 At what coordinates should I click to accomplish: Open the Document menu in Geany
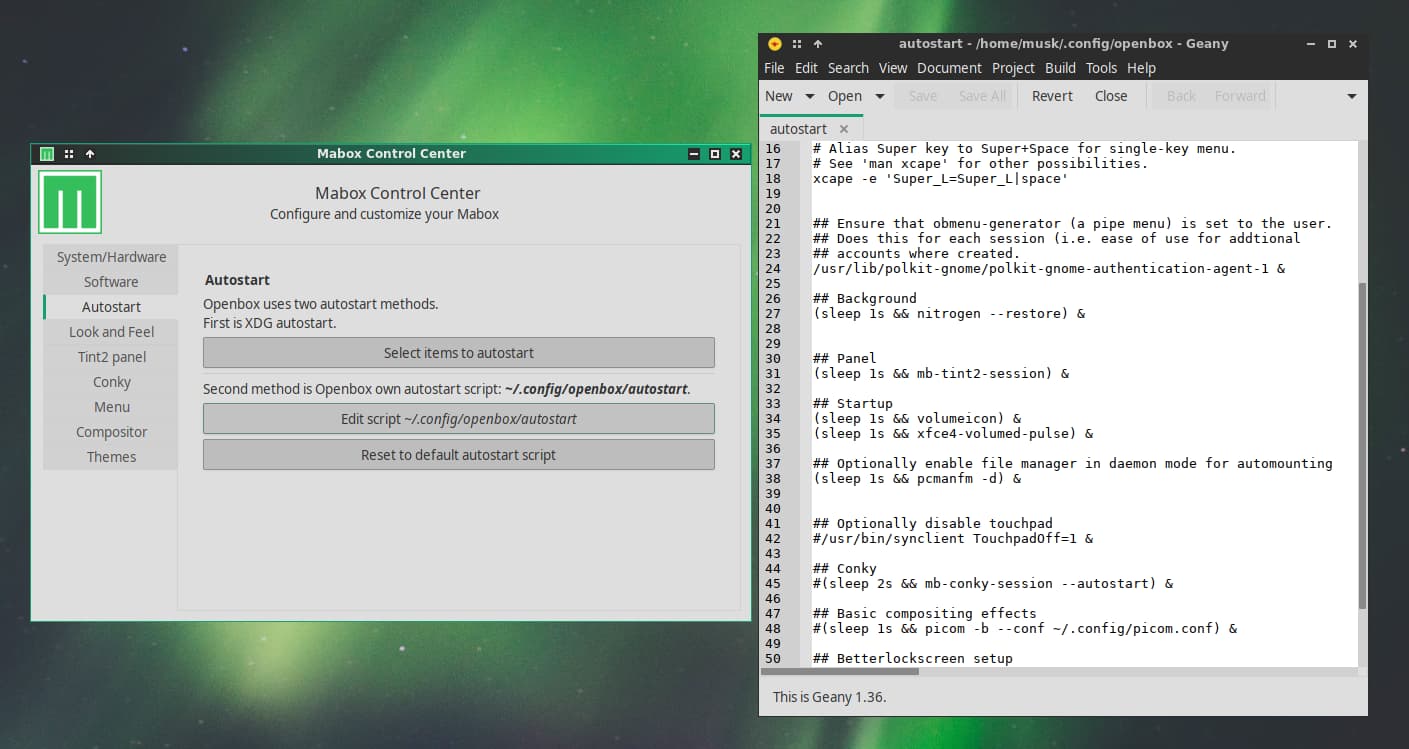(x=949, y=68)
